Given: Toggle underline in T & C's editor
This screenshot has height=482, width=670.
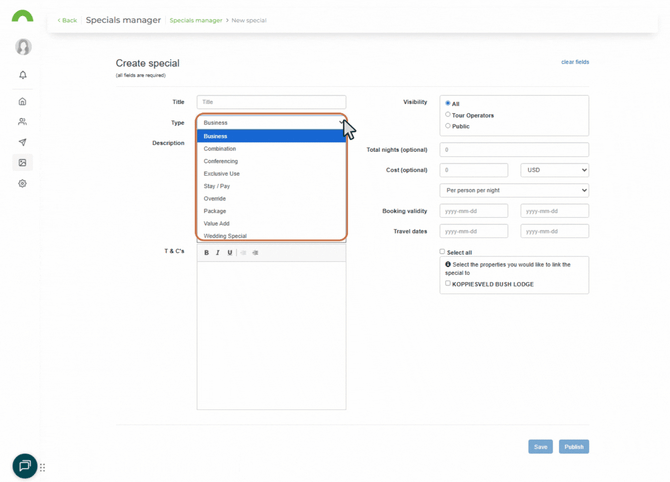Looking at the screenshot, I should click(230, 253).
